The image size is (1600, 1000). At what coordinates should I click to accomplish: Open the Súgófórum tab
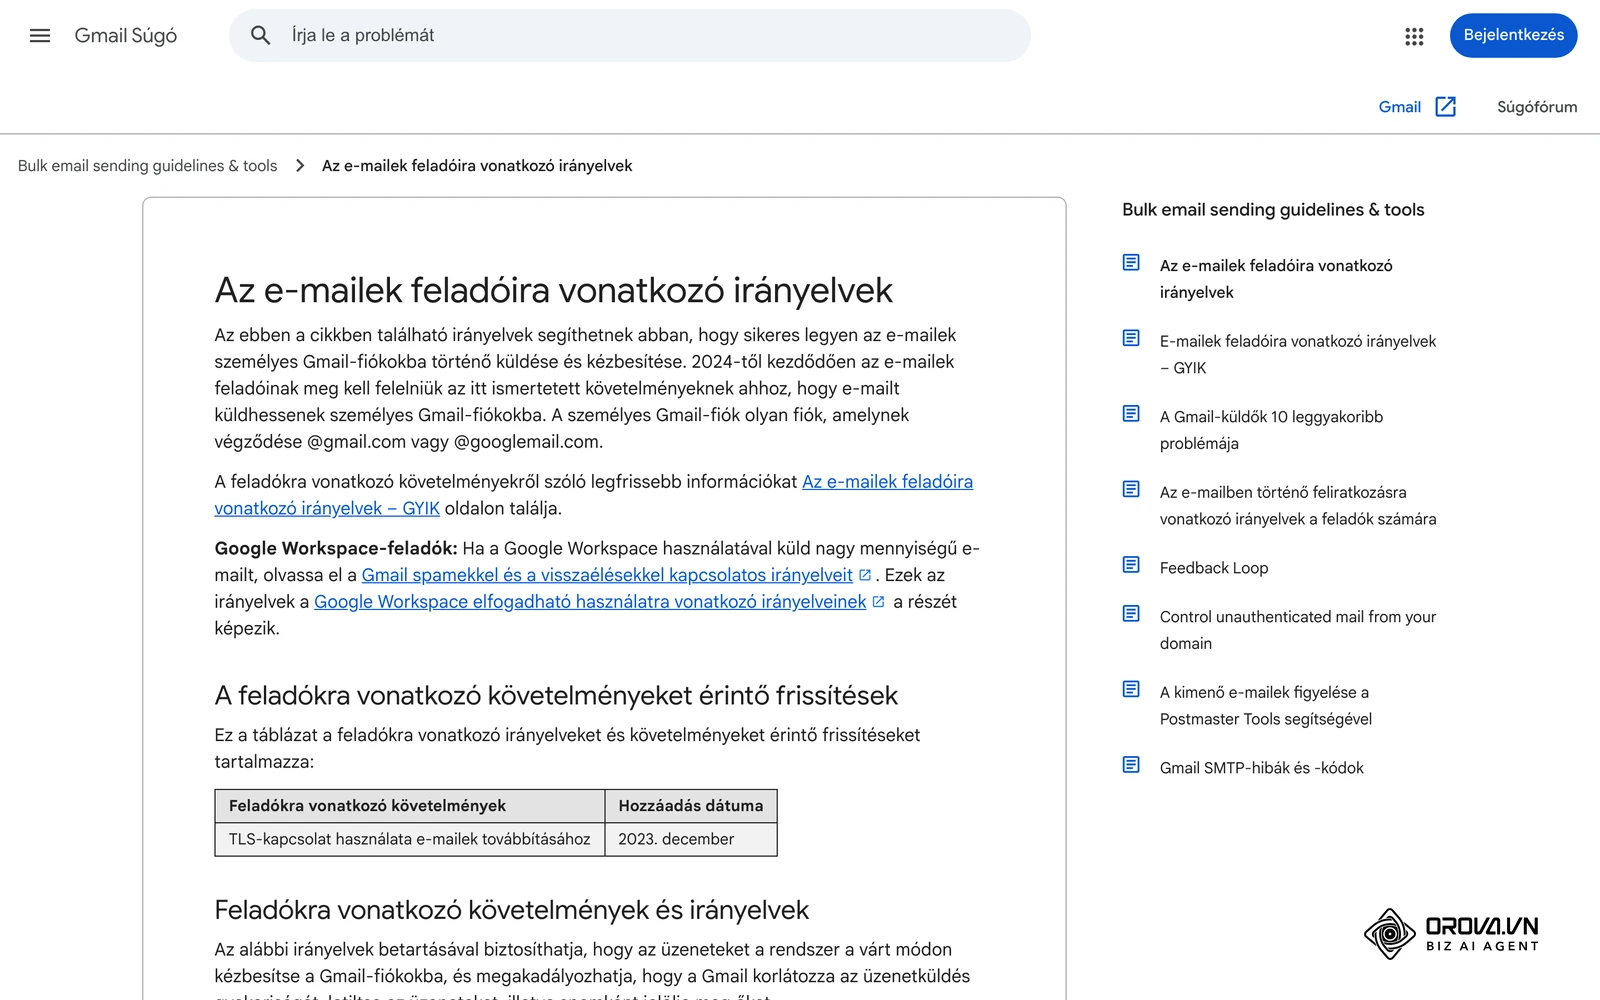[1537, 107]
